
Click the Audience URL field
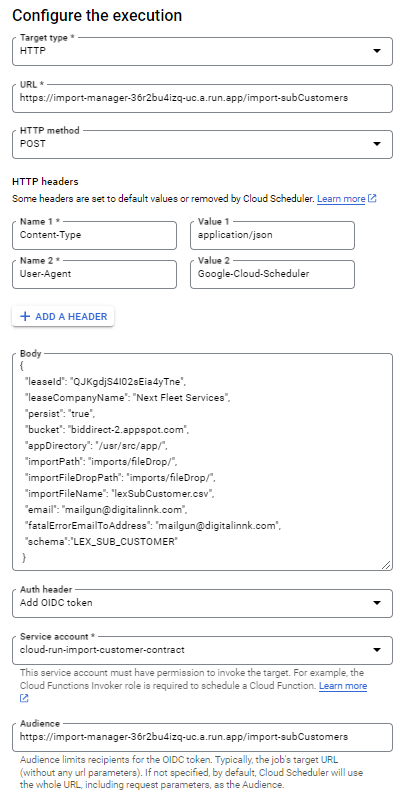[x=202, y=737]
